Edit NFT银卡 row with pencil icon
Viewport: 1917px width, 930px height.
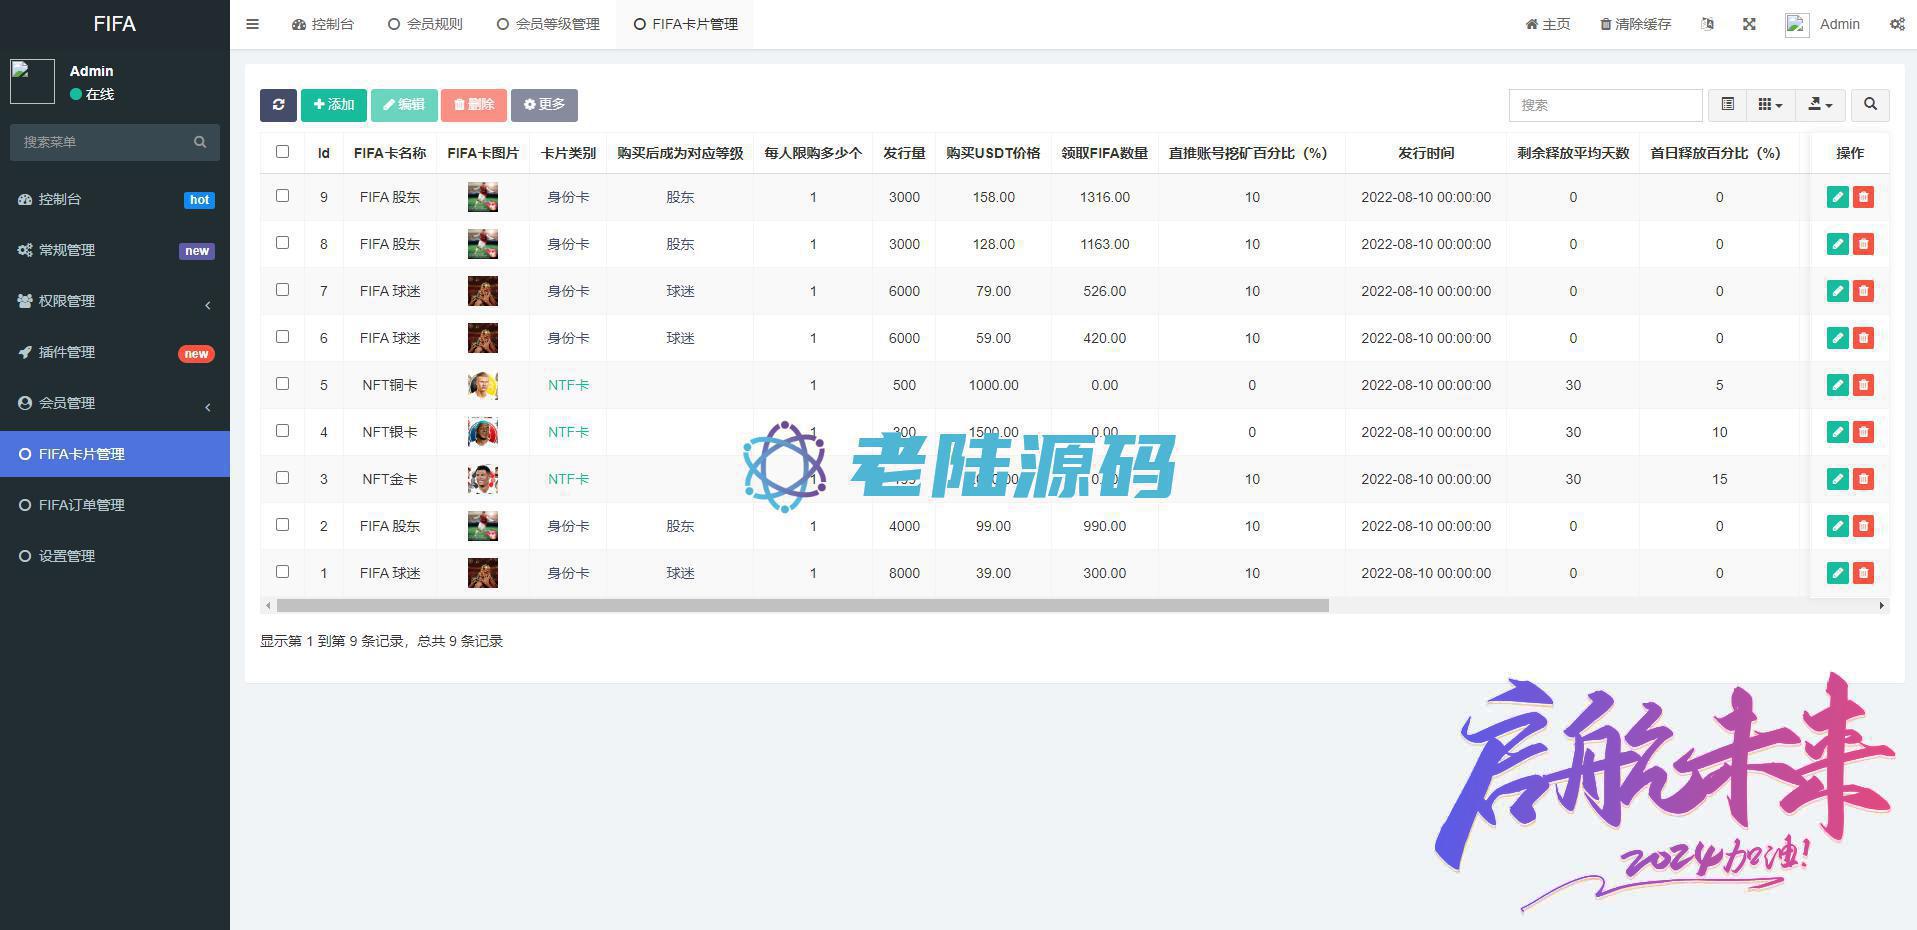pyautogui.click(x=1837, y=432)
